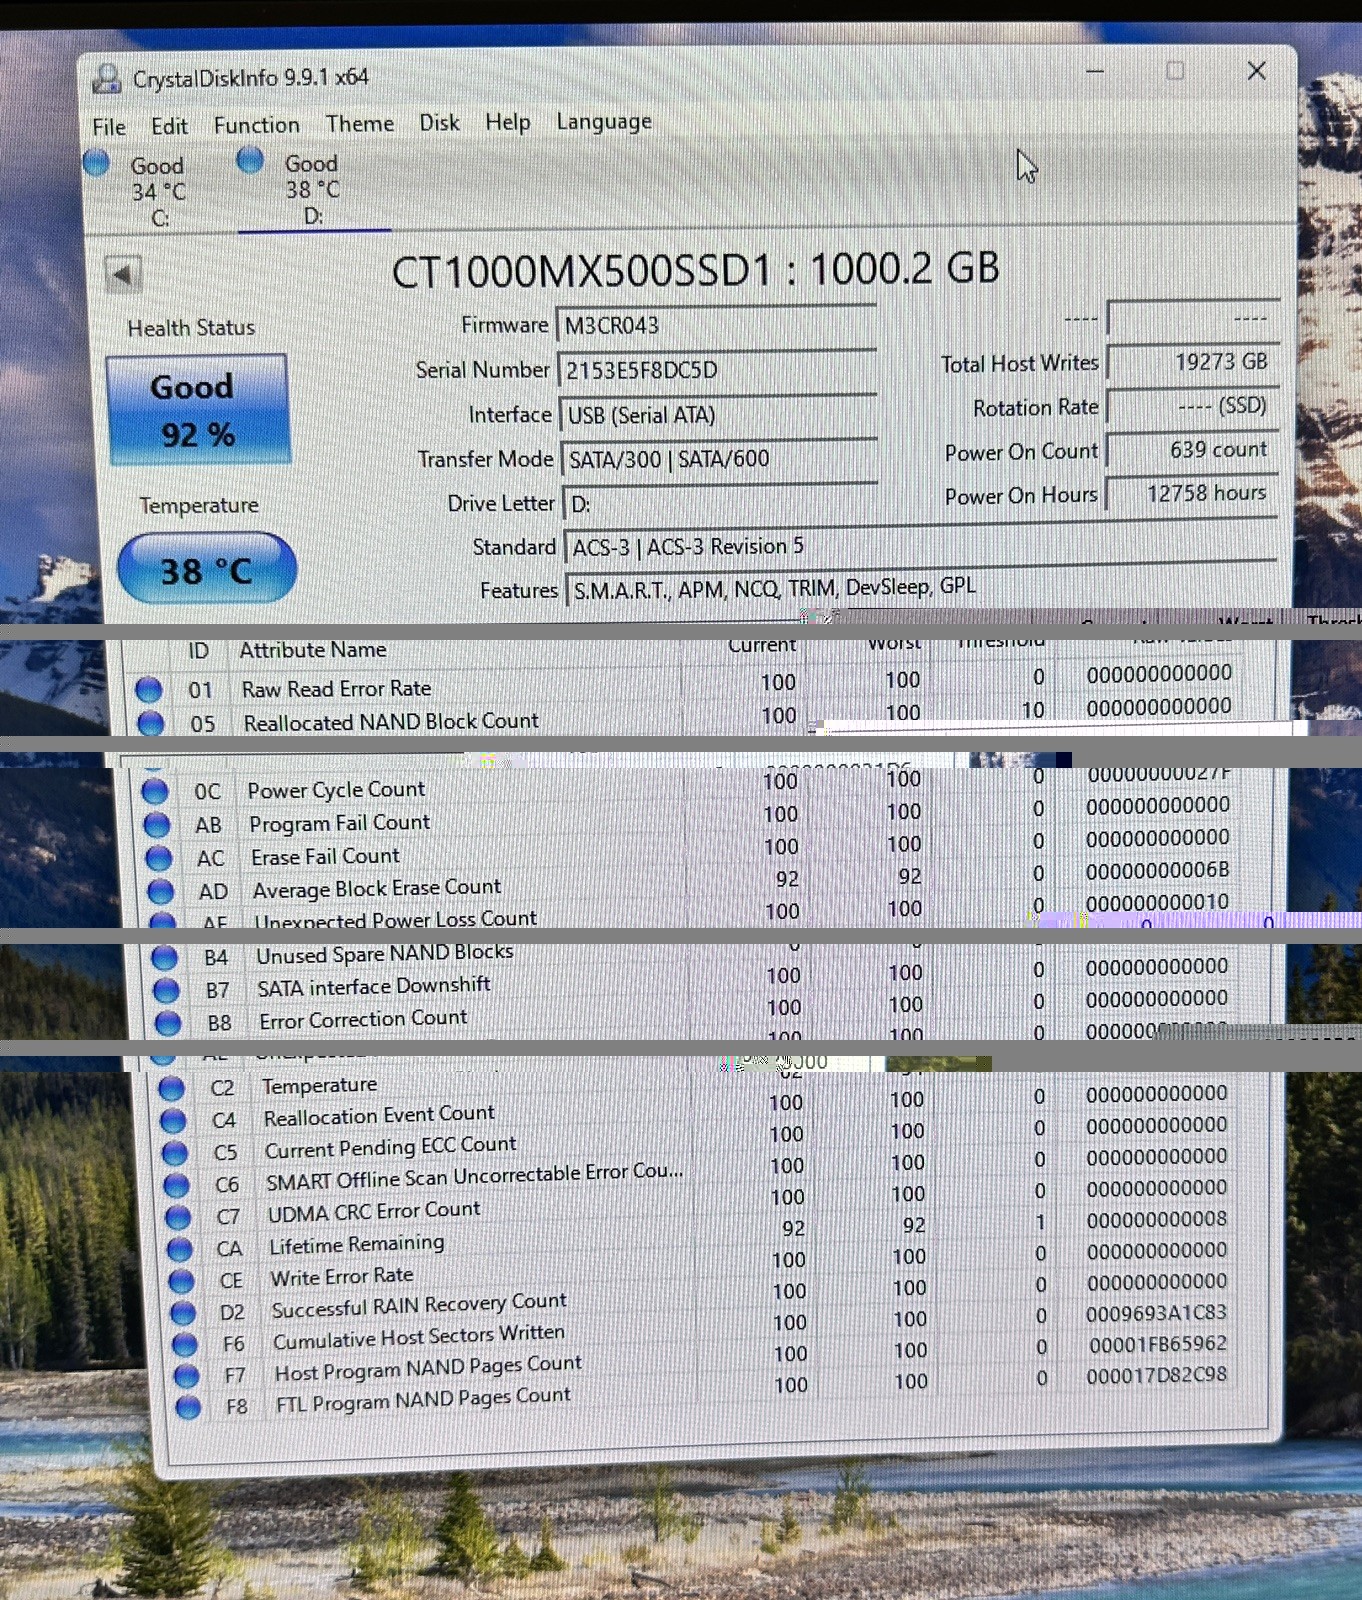The height and width of the screenshot is (1600, 1362).
Task: Click status dot for Power Cycle Count
Action: 155,791
